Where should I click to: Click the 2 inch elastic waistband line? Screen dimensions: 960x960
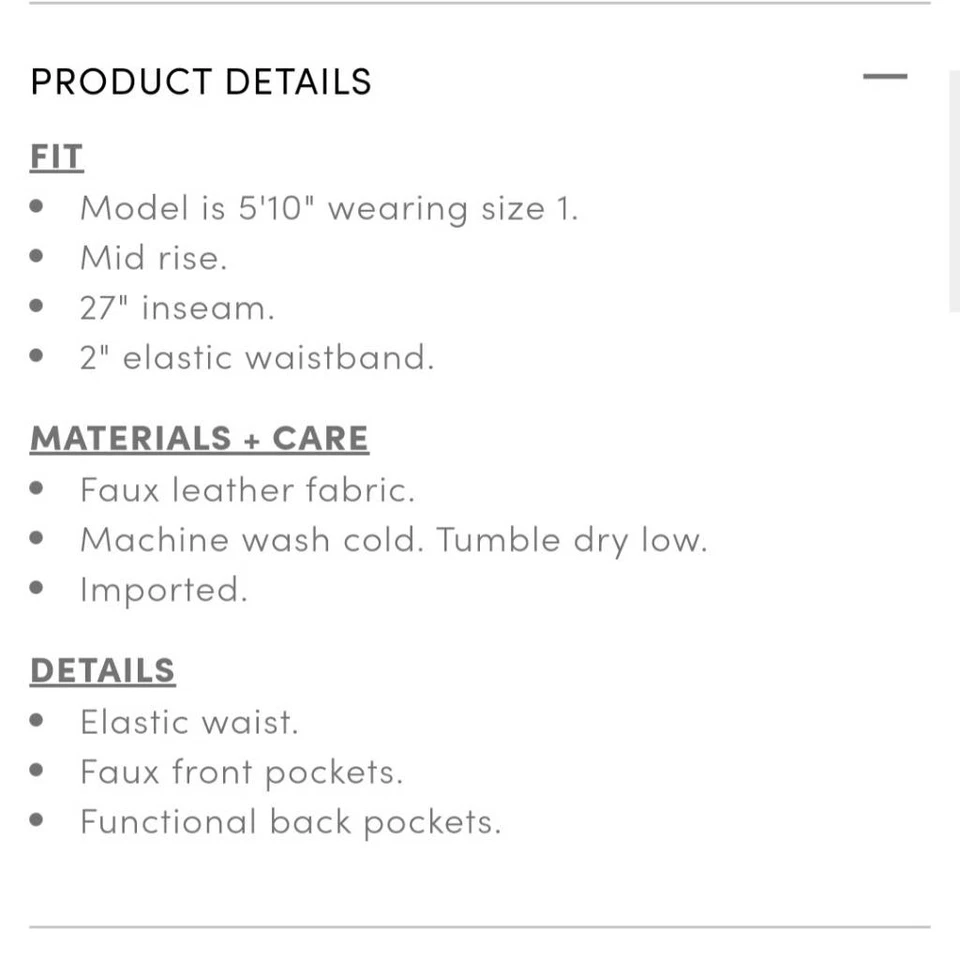point(258,356)
